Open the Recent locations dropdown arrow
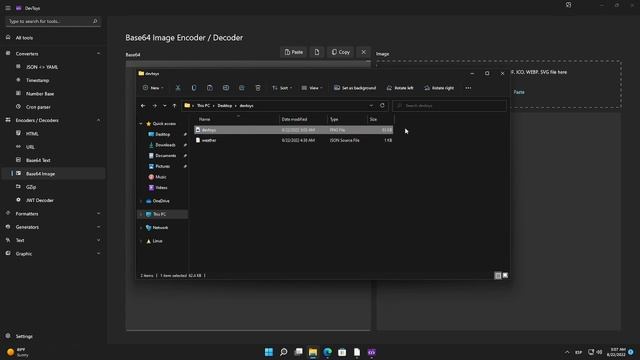This screenshot has width=640, height=360. click(164, 106)
